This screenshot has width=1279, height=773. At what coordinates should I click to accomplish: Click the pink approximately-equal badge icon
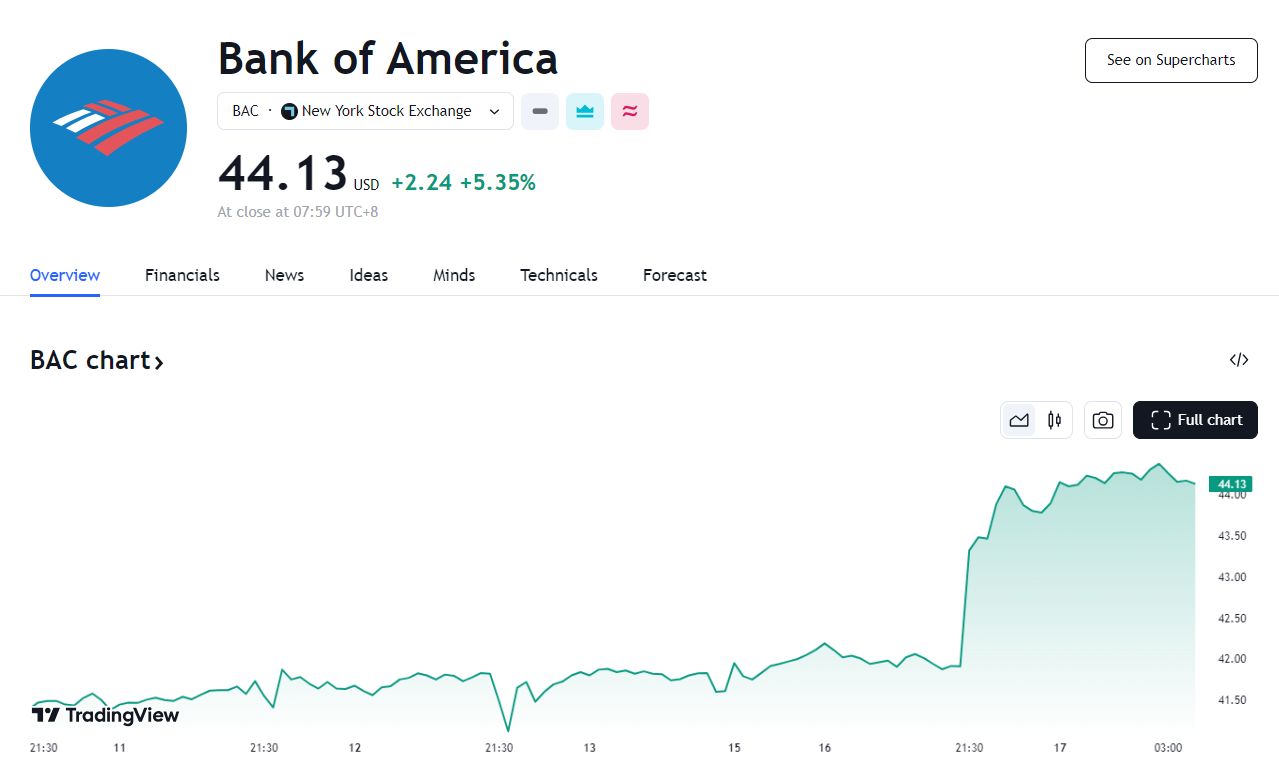630,111
